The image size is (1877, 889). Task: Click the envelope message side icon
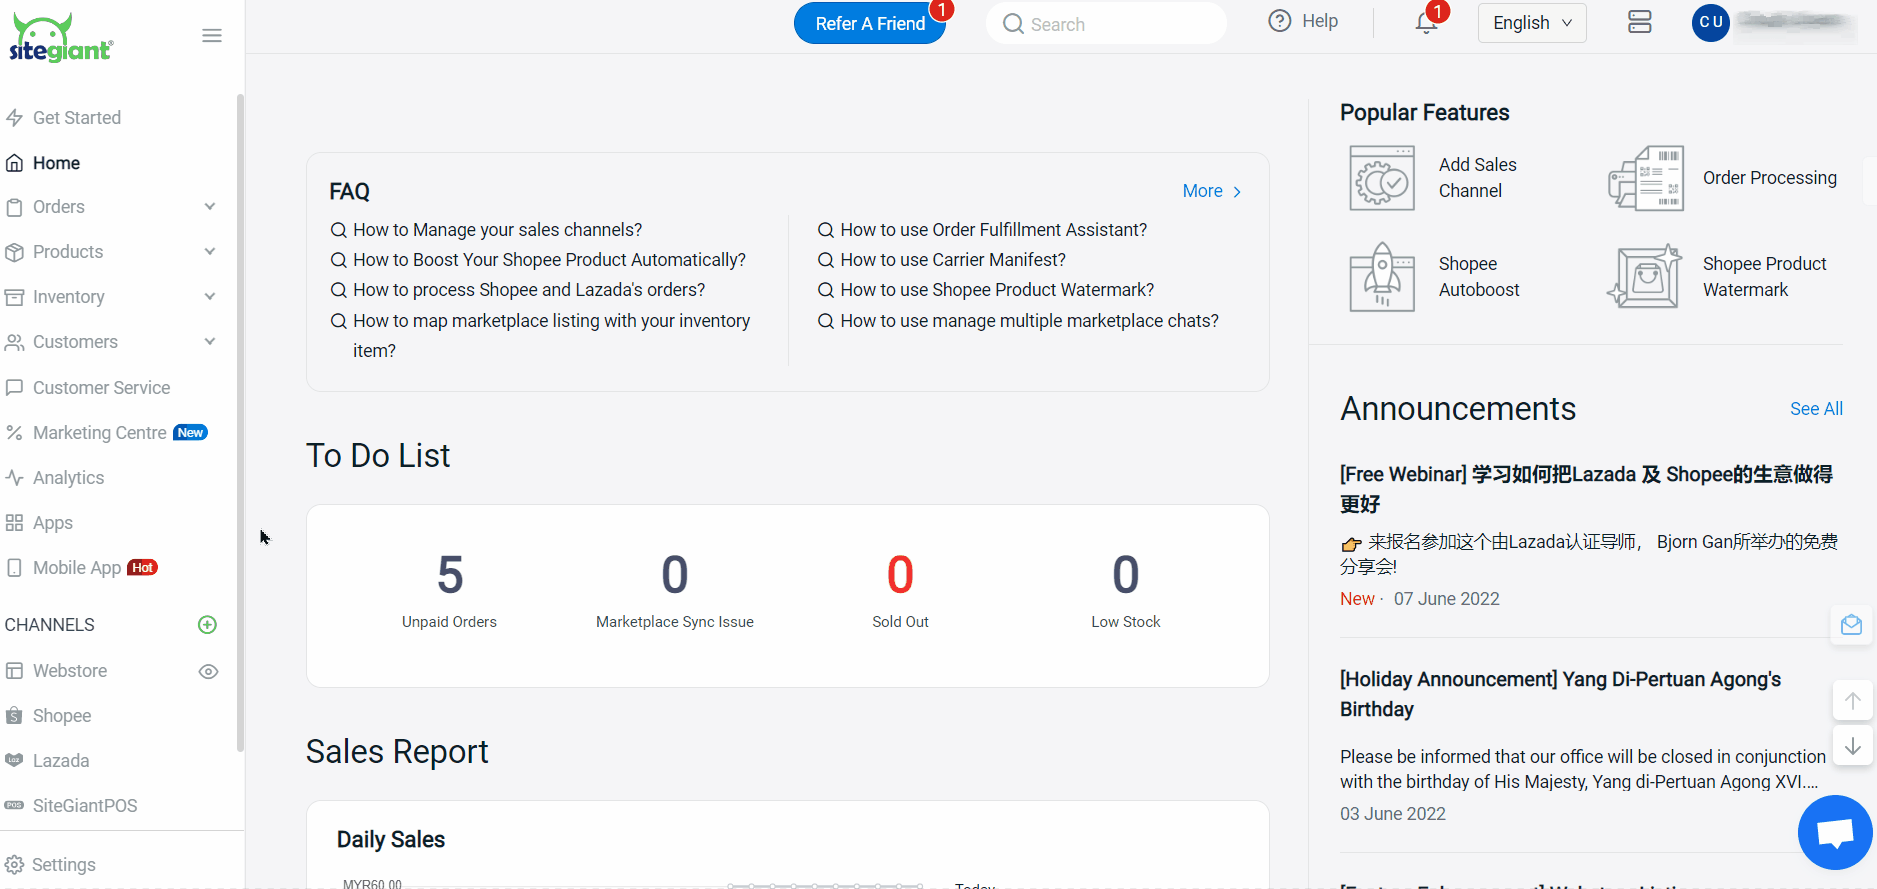[1851, 625]
